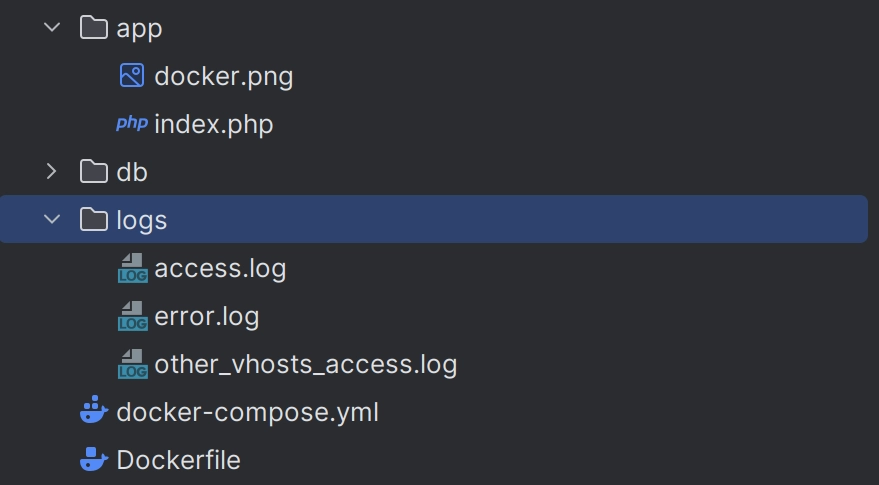Select error.log in the logs folder
Viewport: 879px width, 485px height.
pyautogui.click(x=207, y=317)
